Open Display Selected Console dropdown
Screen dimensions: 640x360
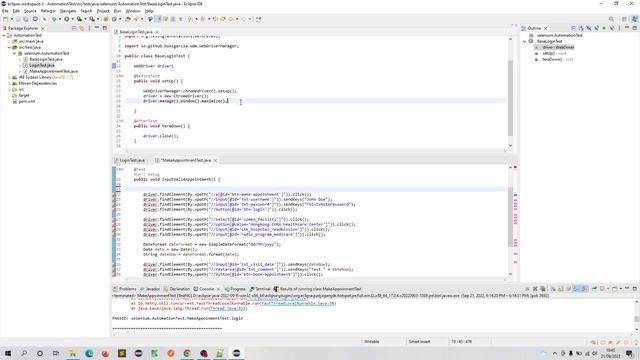[607, 289]
